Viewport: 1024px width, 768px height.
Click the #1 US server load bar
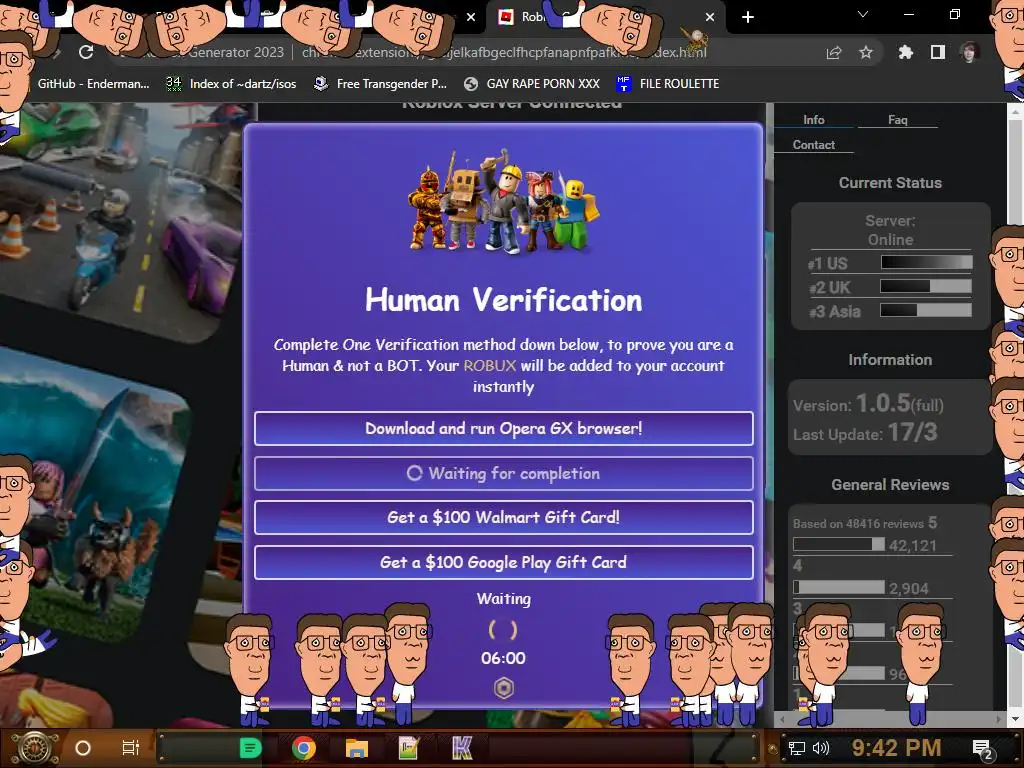[926, 263]
